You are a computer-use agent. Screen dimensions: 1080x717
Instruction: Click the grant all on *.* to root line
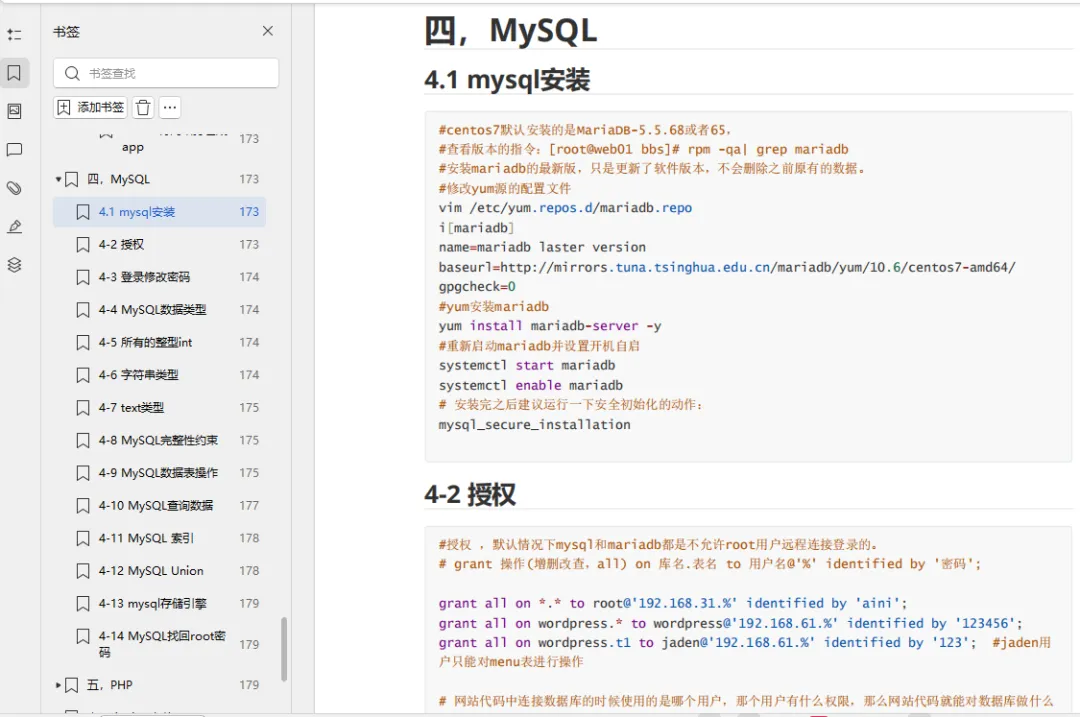point(673,603)
